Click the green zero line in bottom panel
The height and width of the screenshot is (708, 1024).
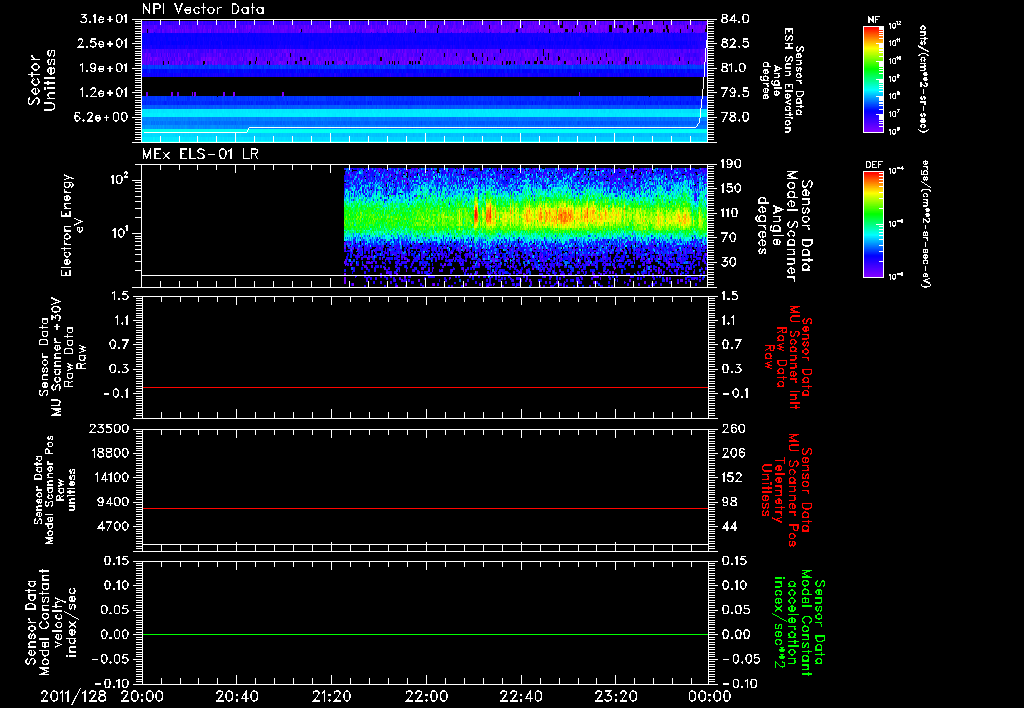(x=425, y=635)
